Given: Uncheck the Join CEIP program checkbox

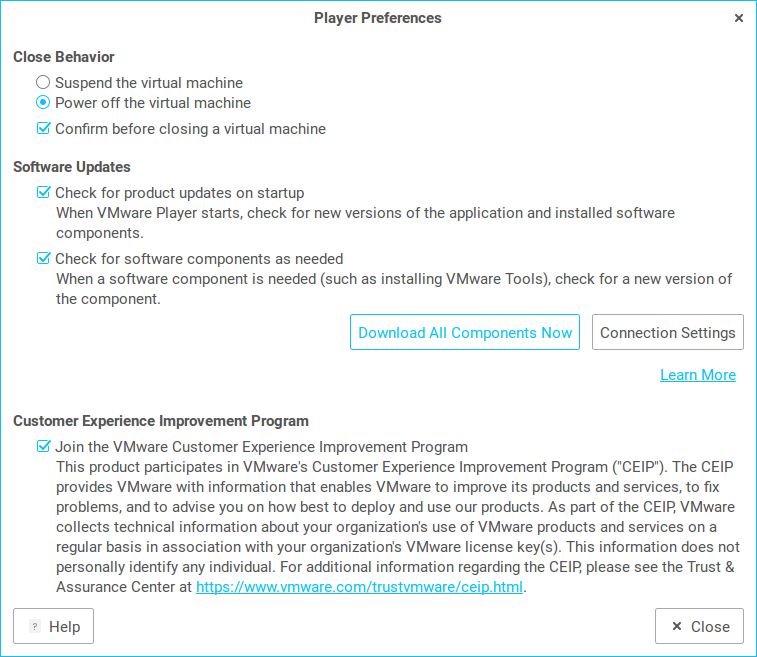Looking at the screenshot, I should pyautogui.click(x=44, y=447).
